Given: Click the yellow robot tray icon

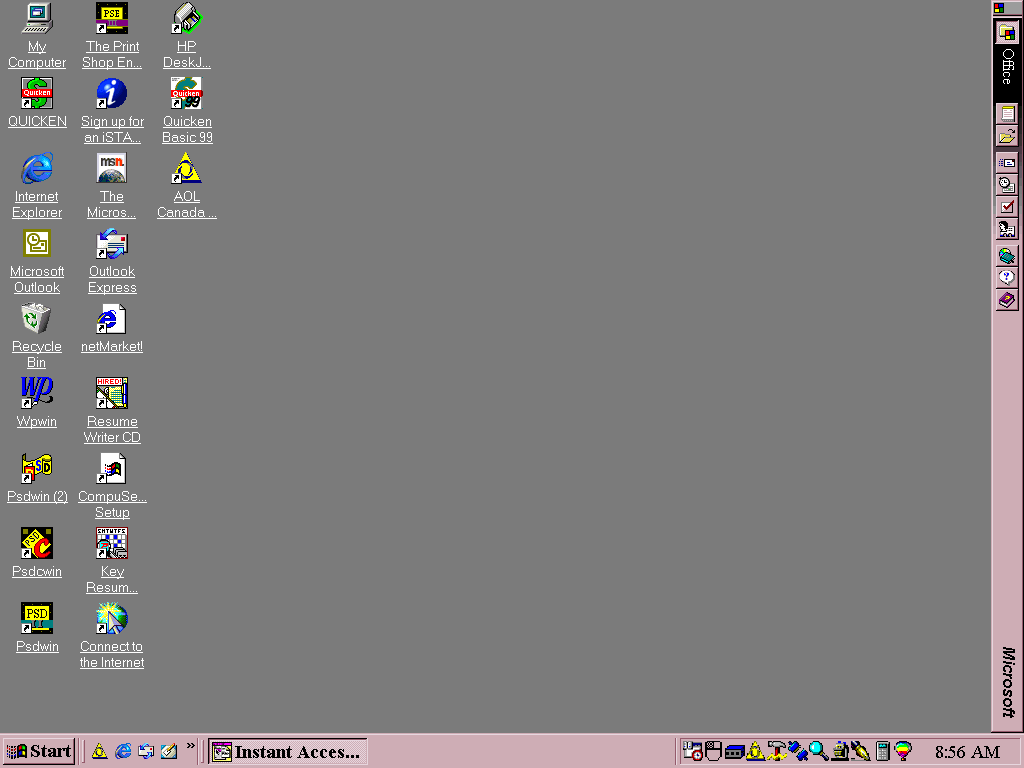Looking at the screenshot, I should [x=840, y=751].
